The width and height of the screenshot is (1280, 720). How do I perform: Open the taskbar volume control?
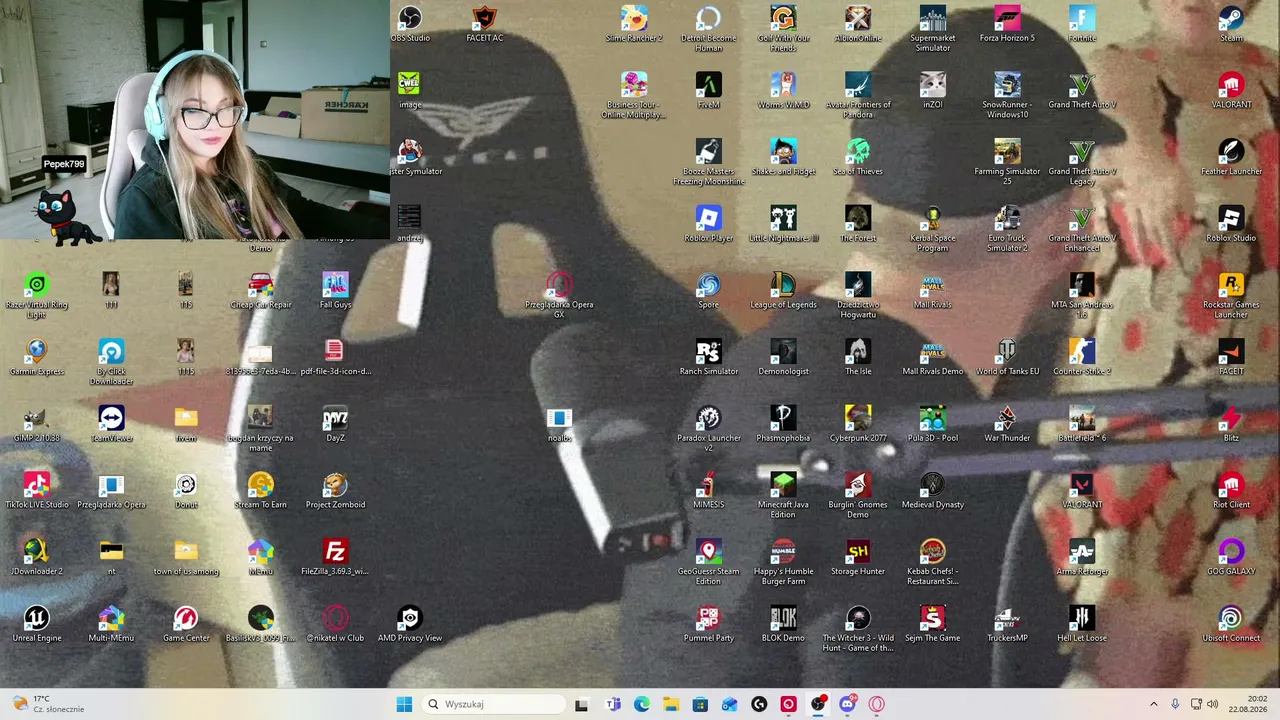coord(1213,704)
